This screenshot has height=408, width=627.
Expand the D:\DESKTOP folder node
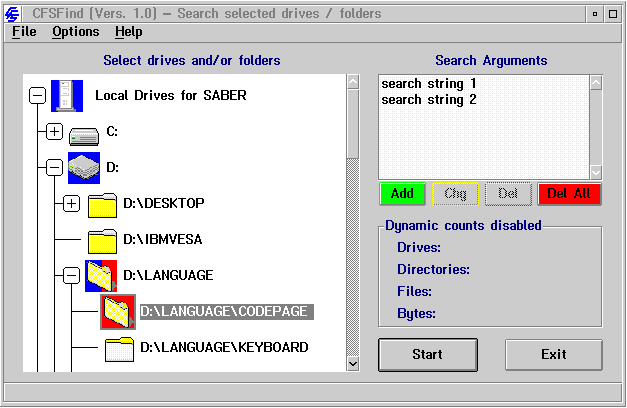[71, 204]
